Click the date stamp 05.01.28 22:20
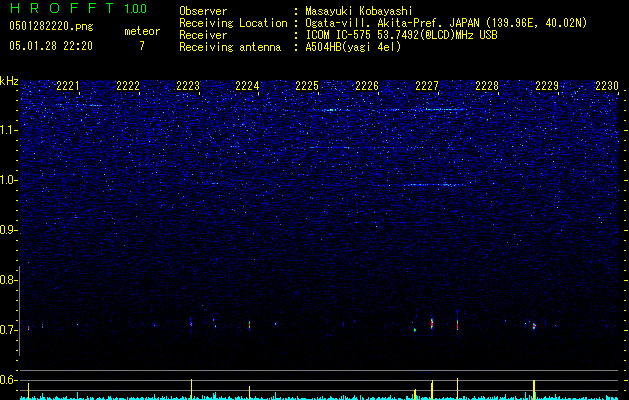 tap(51, 46)
